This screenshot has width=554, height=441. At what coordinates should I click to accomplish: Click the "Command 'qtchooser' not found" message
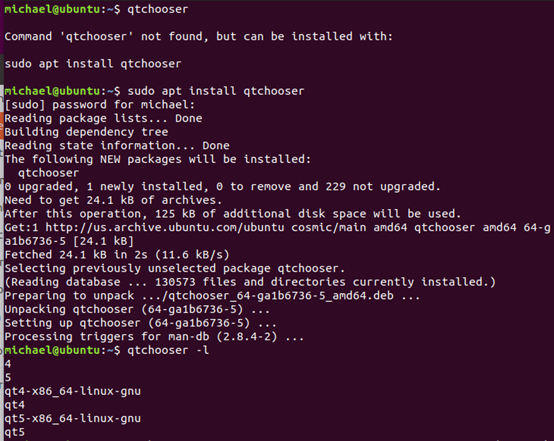199,36
